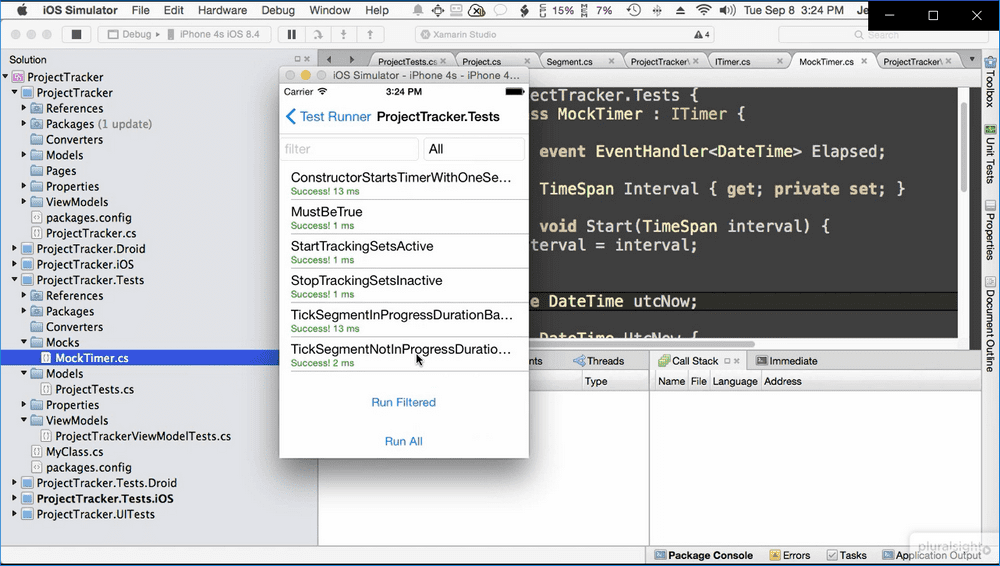The height and width of the screenshot is (566, 1000).
Task: Open the Application Output pad
Action: (931, 555)
